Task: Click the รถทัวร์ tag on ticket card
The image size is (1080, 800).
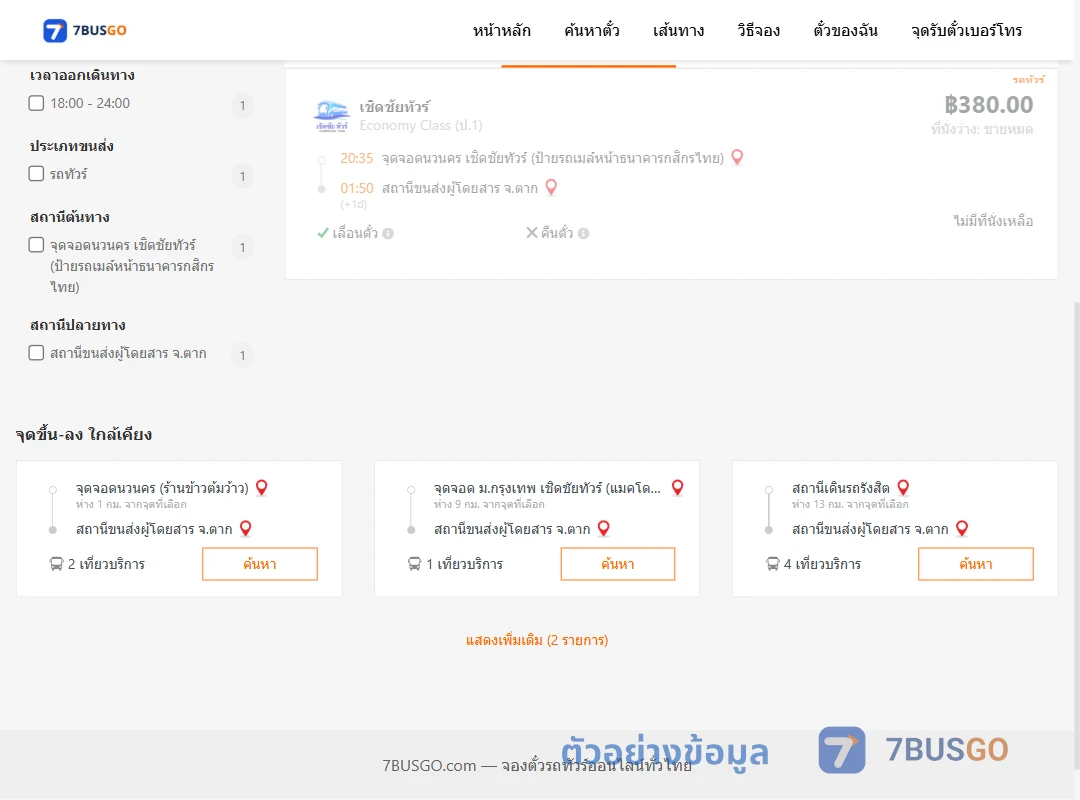Action: point(1028,80)
